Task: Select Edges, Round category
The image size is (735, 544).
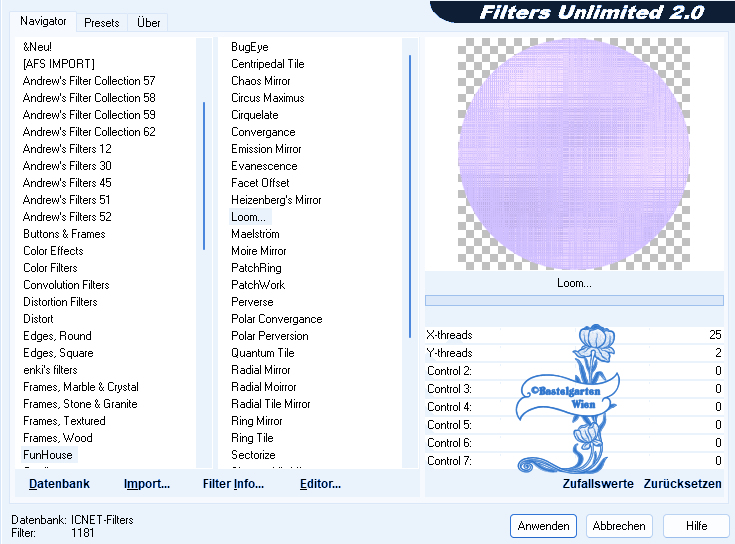Action: click(57, 336)
